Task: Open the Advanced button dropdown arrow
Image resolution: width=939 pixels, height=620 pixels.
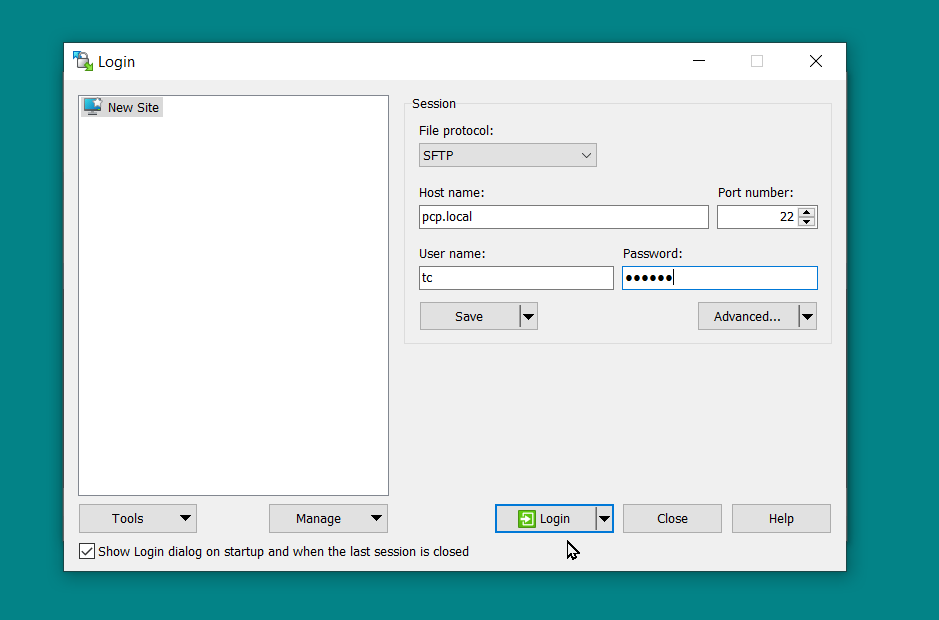Action: point(807,317)
